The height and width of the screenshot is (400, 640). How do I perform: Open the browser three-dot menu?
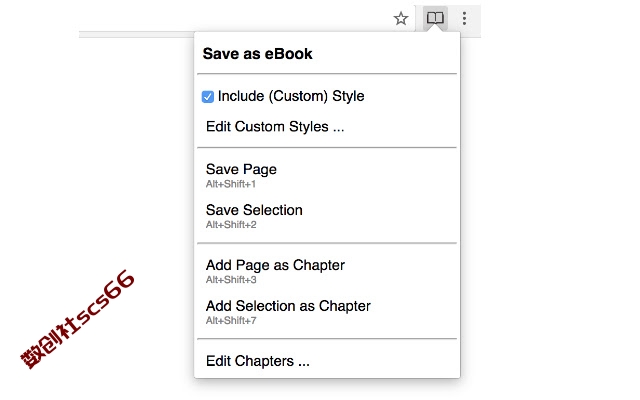tap(464, 18)
